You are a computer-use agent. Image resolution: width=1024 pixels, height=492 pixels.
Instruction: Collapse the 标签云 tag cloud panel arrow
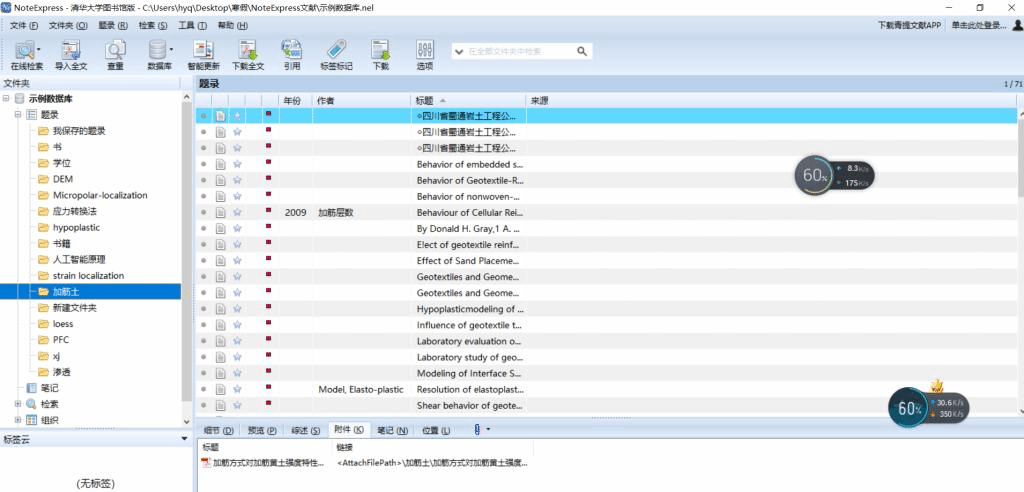click(x=184, y=439)
